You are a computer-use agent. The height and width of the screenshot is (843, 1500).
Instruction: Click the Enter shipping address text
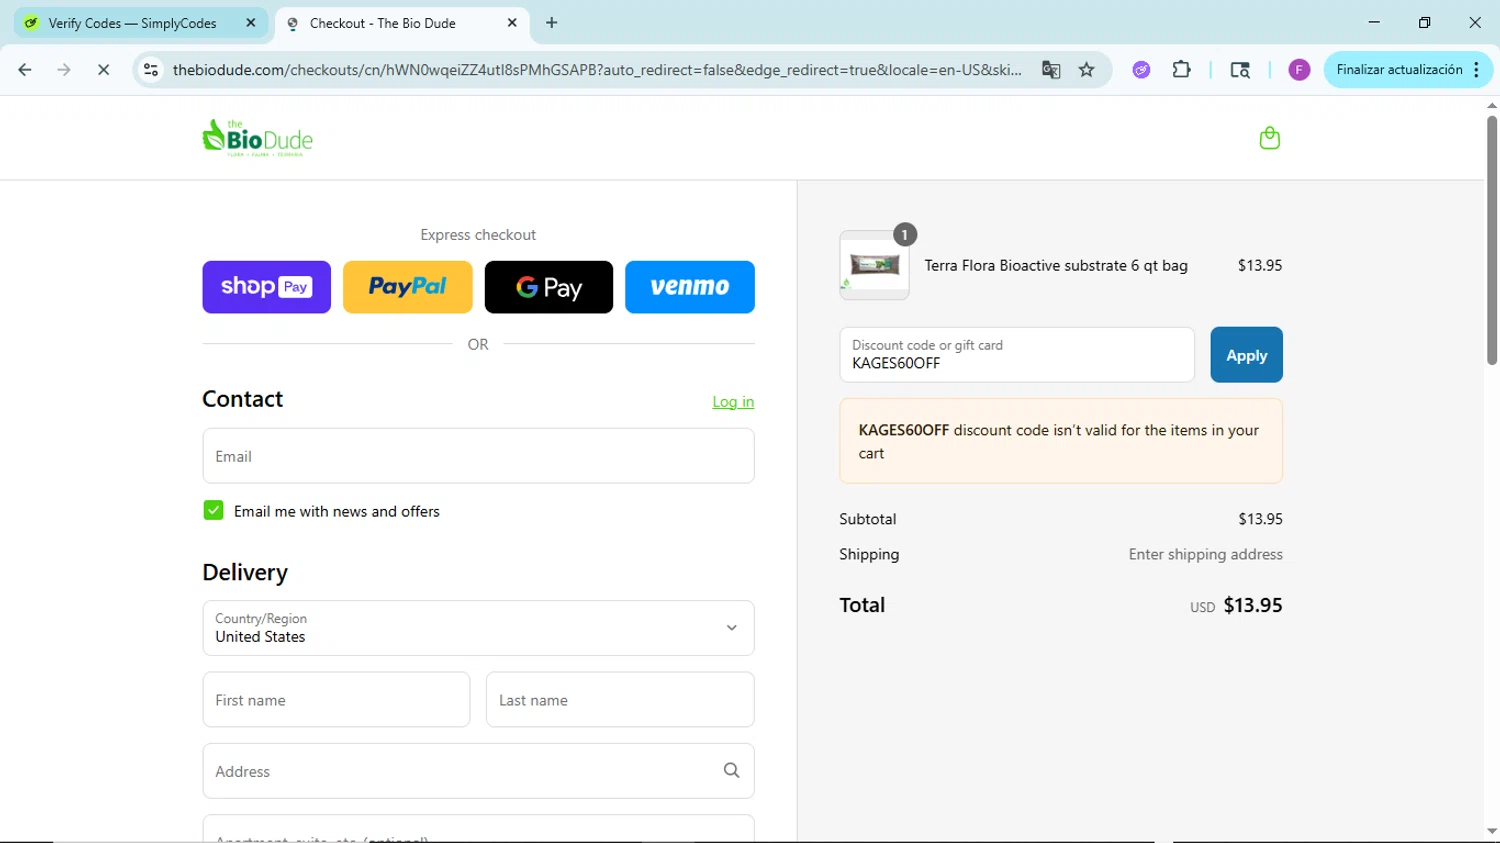tap(1205, 555)
